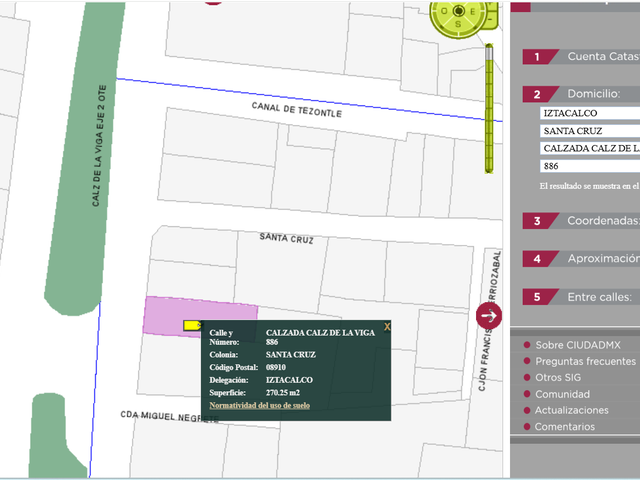Click the street number field containing 886
The height and width of the screenshot is (480, 640).
click(x=590, y=166)
